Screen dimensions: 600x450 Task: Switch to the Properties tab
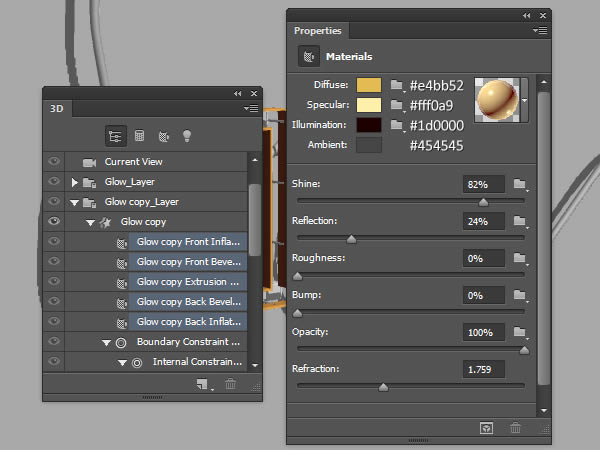(x=318, y=31)
